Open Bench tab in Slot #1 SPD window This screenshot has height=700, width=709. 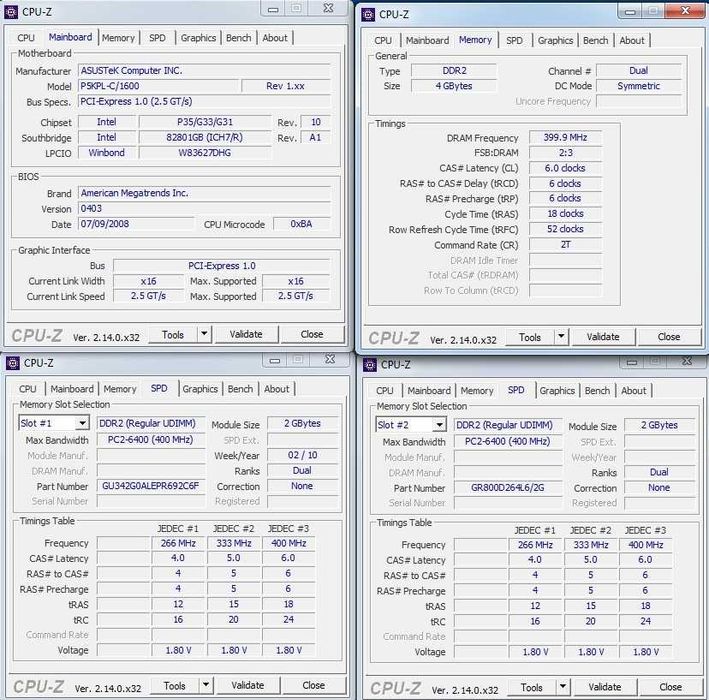pyautogui.click(x=240, y=389)
